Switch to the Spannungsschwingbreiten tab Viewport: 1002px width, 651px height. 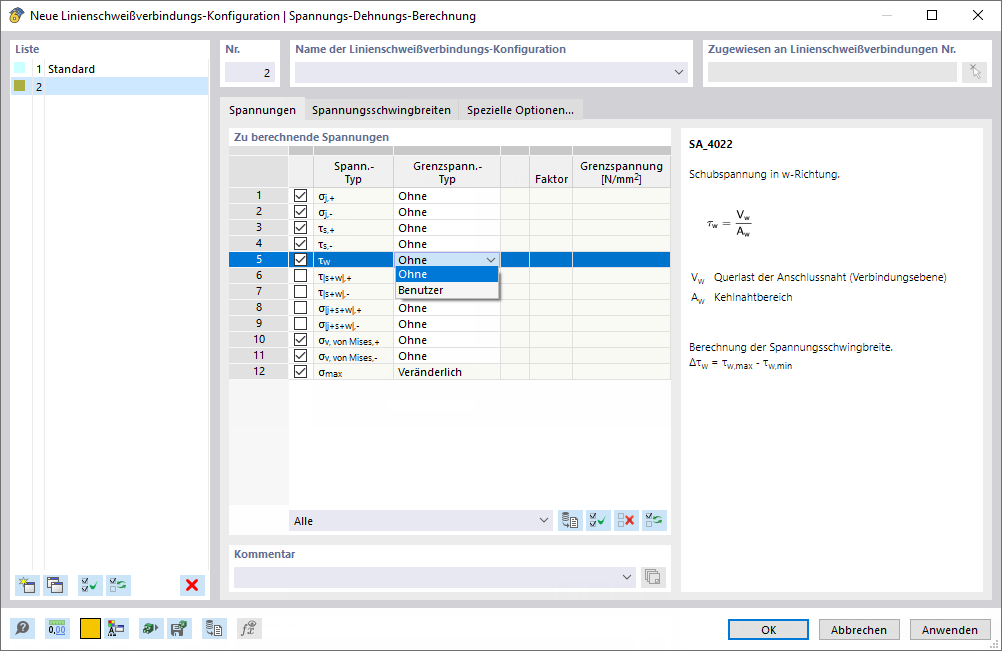(x=382, y=110)
